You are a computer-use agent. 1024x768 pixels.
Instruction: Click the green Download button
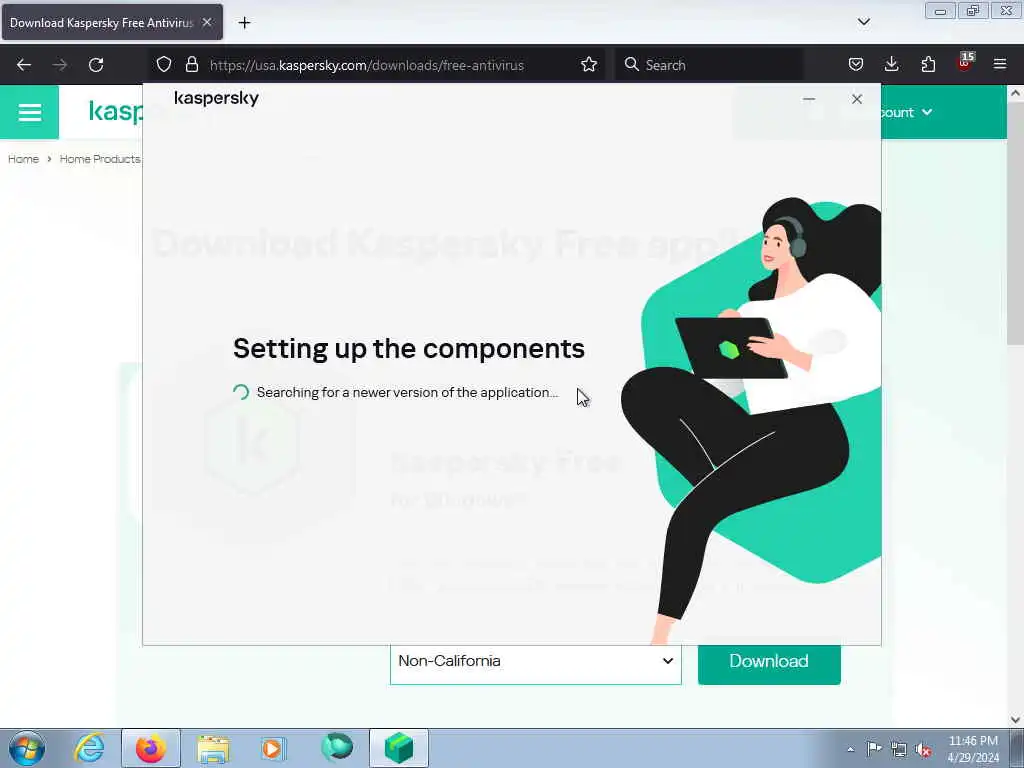click(769, 662)
